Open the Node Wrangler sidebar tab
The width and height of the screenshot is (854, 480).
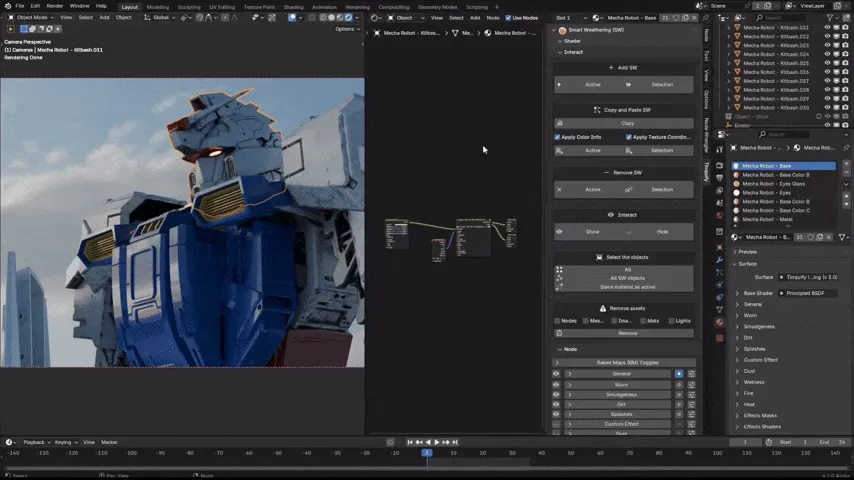pyautogui.click(x=706, y=135)
